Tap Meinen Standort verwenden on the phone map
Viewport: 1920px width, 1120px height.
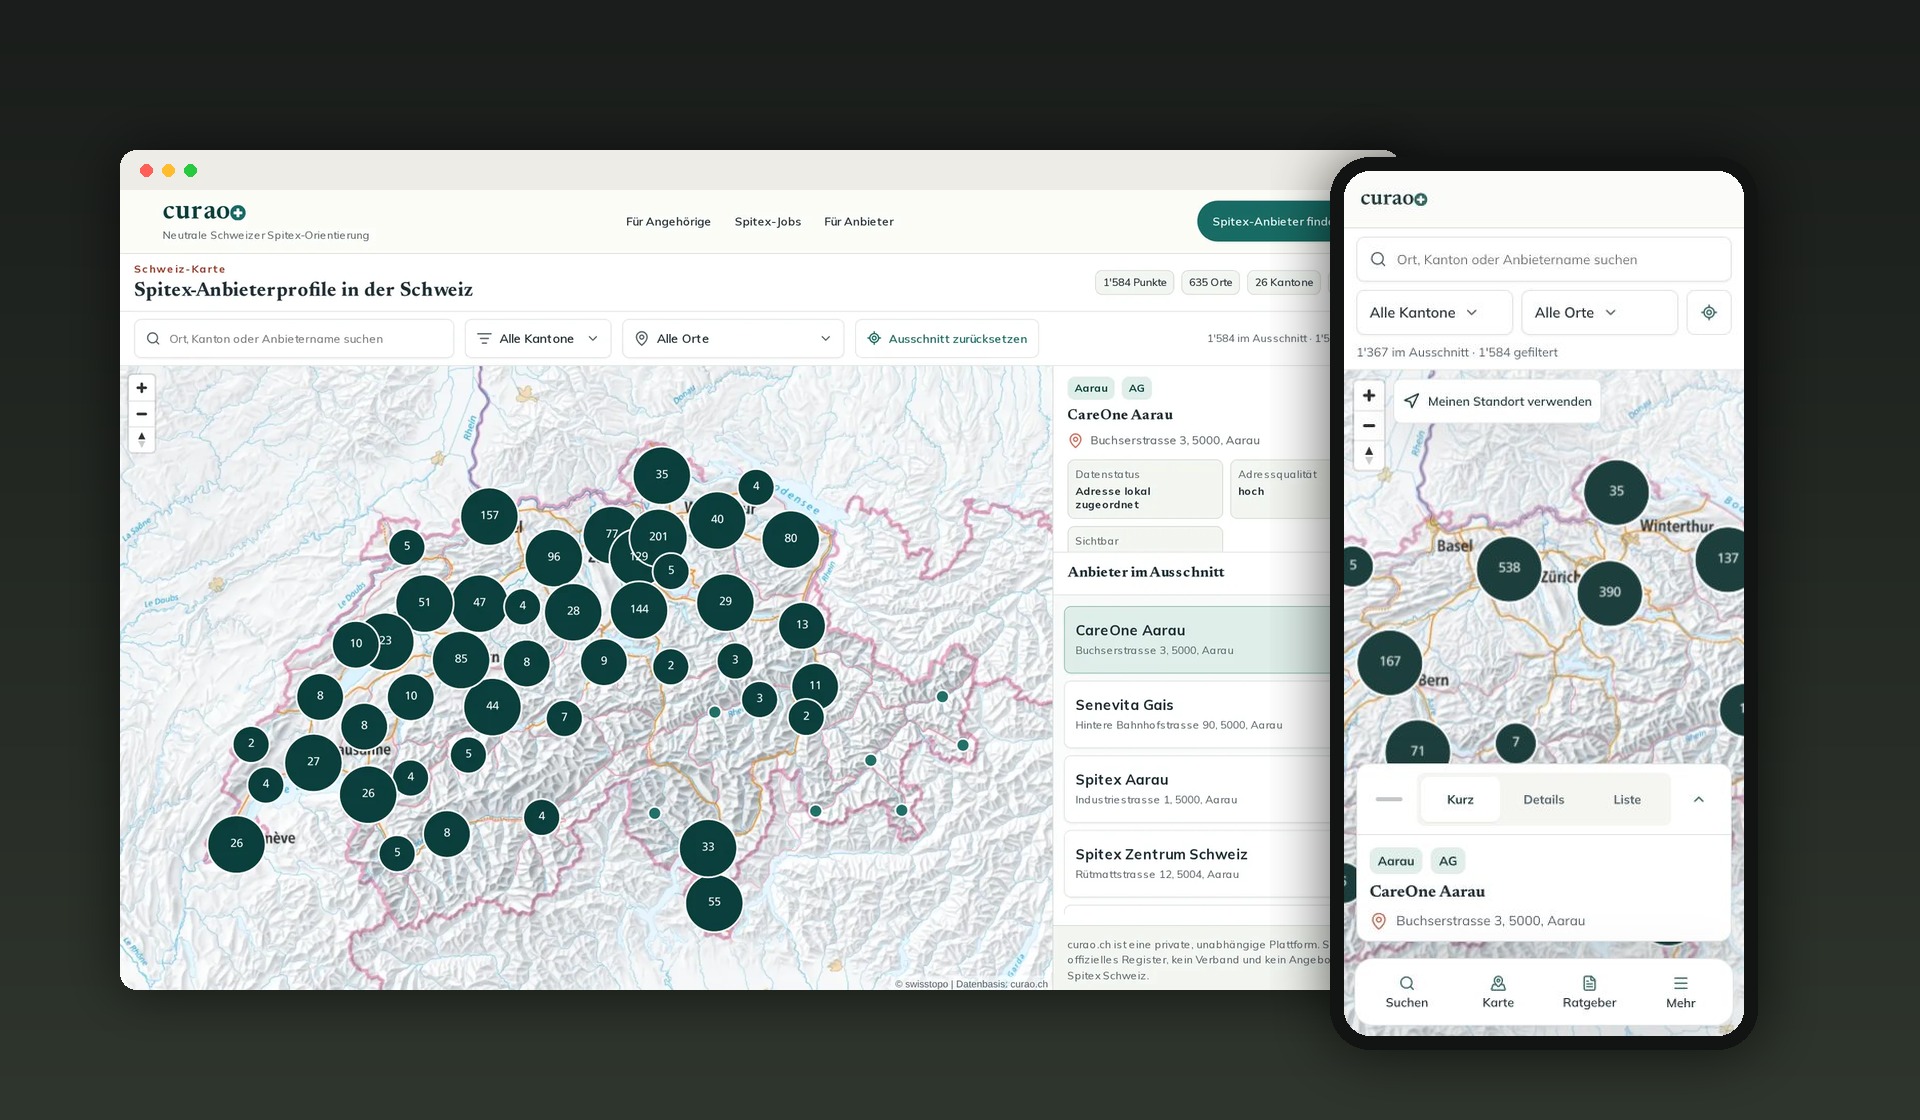(1498, 401)
